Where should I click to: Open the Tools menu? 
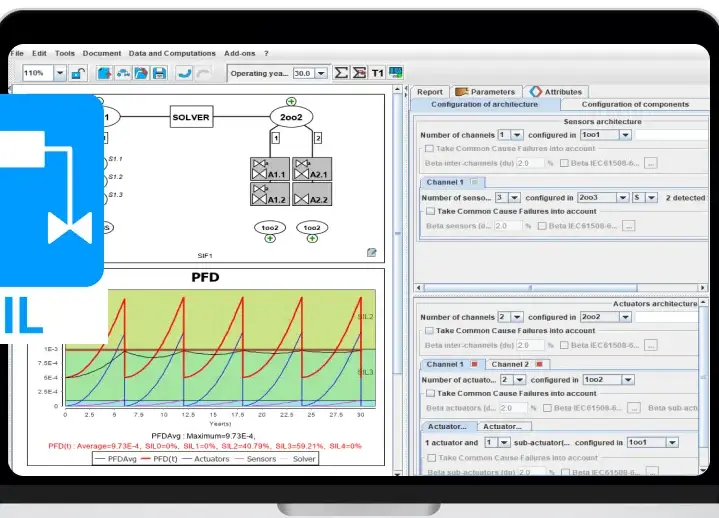pos(65,53)
